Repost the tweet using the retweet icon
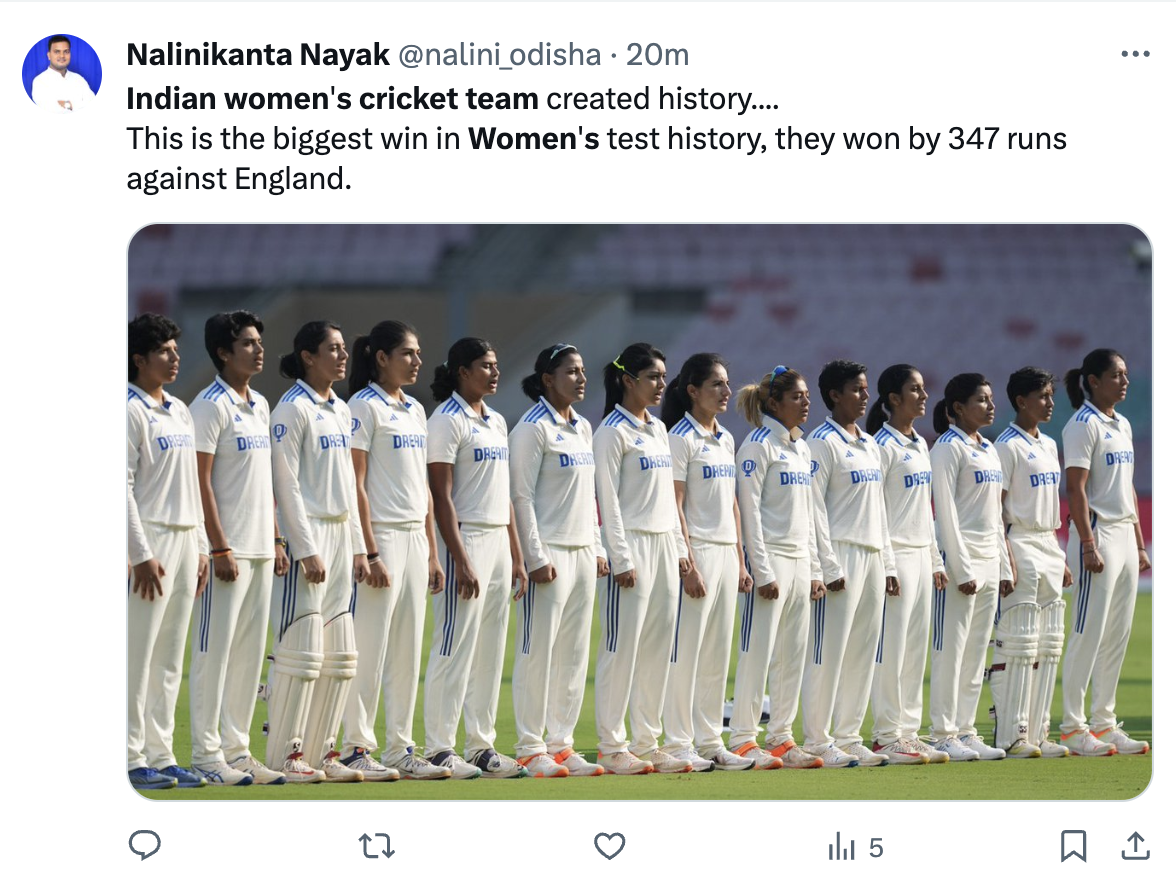 377,847
